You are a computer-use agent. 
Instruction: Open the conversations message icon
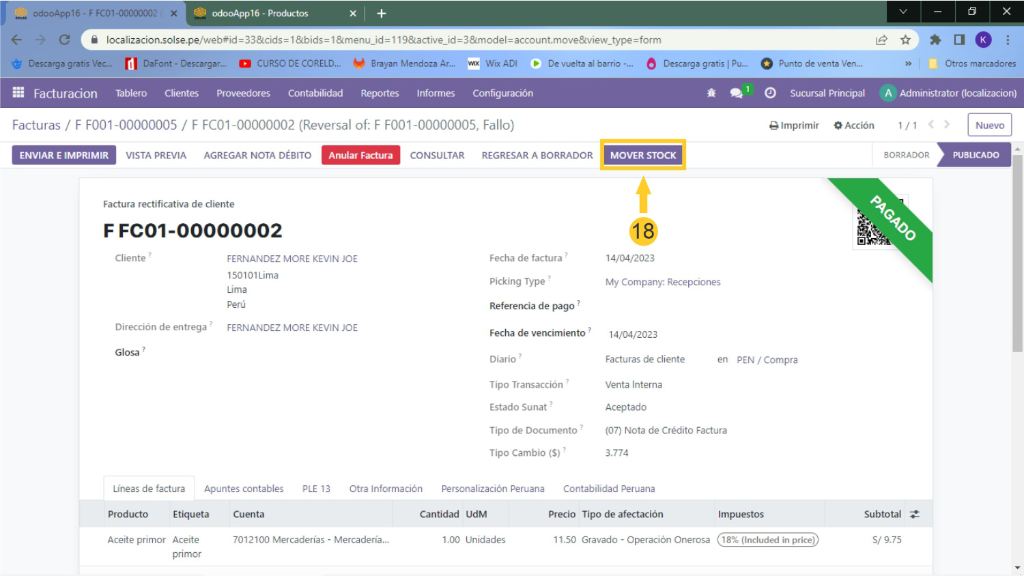point(737,93)
